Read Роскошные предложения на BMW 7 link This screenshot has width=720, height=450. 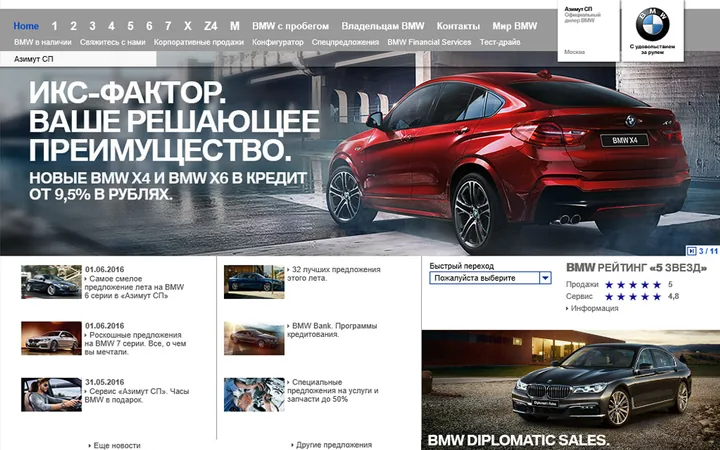tap(135, 344)
